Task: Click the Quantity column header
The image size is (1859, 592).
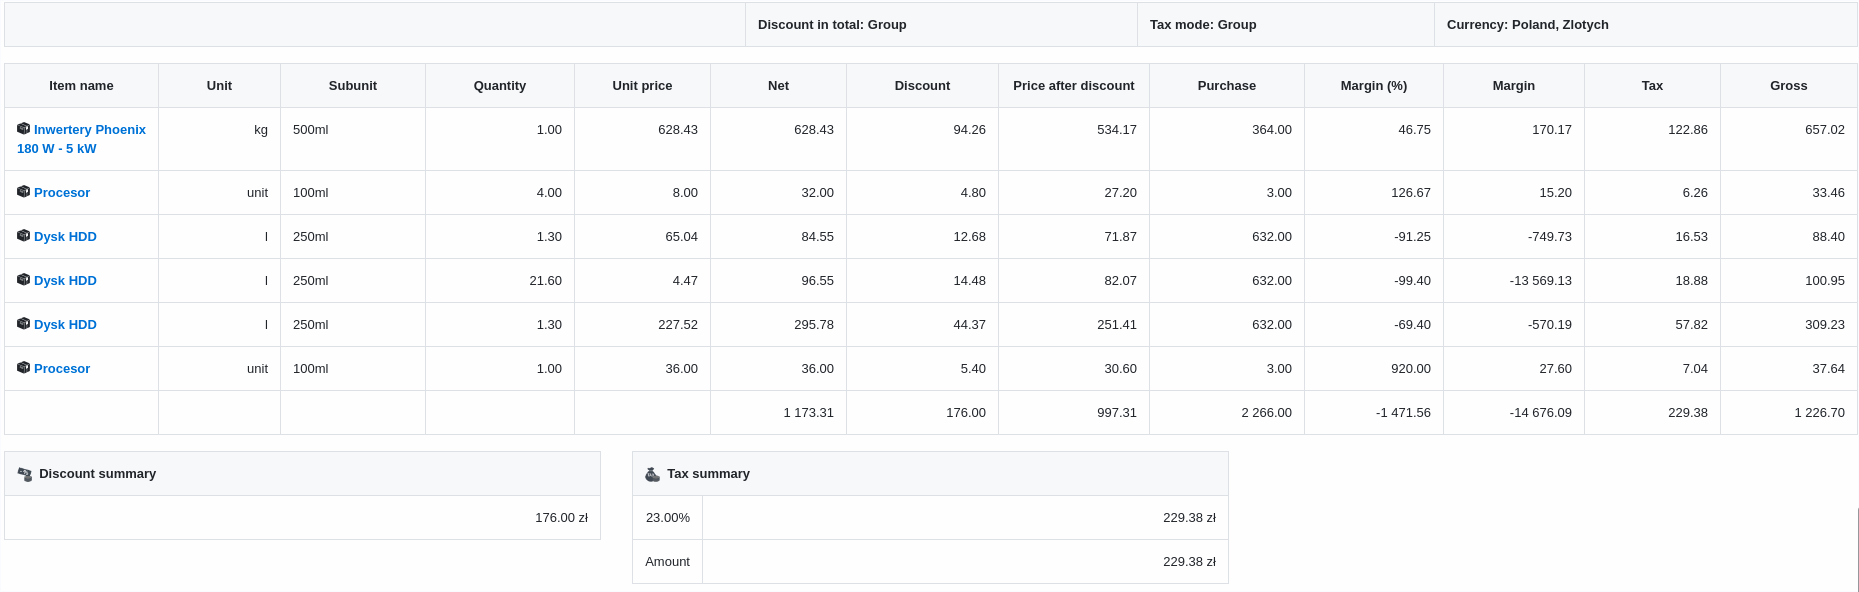Action: pyautogui.click(x=500, y=86)
